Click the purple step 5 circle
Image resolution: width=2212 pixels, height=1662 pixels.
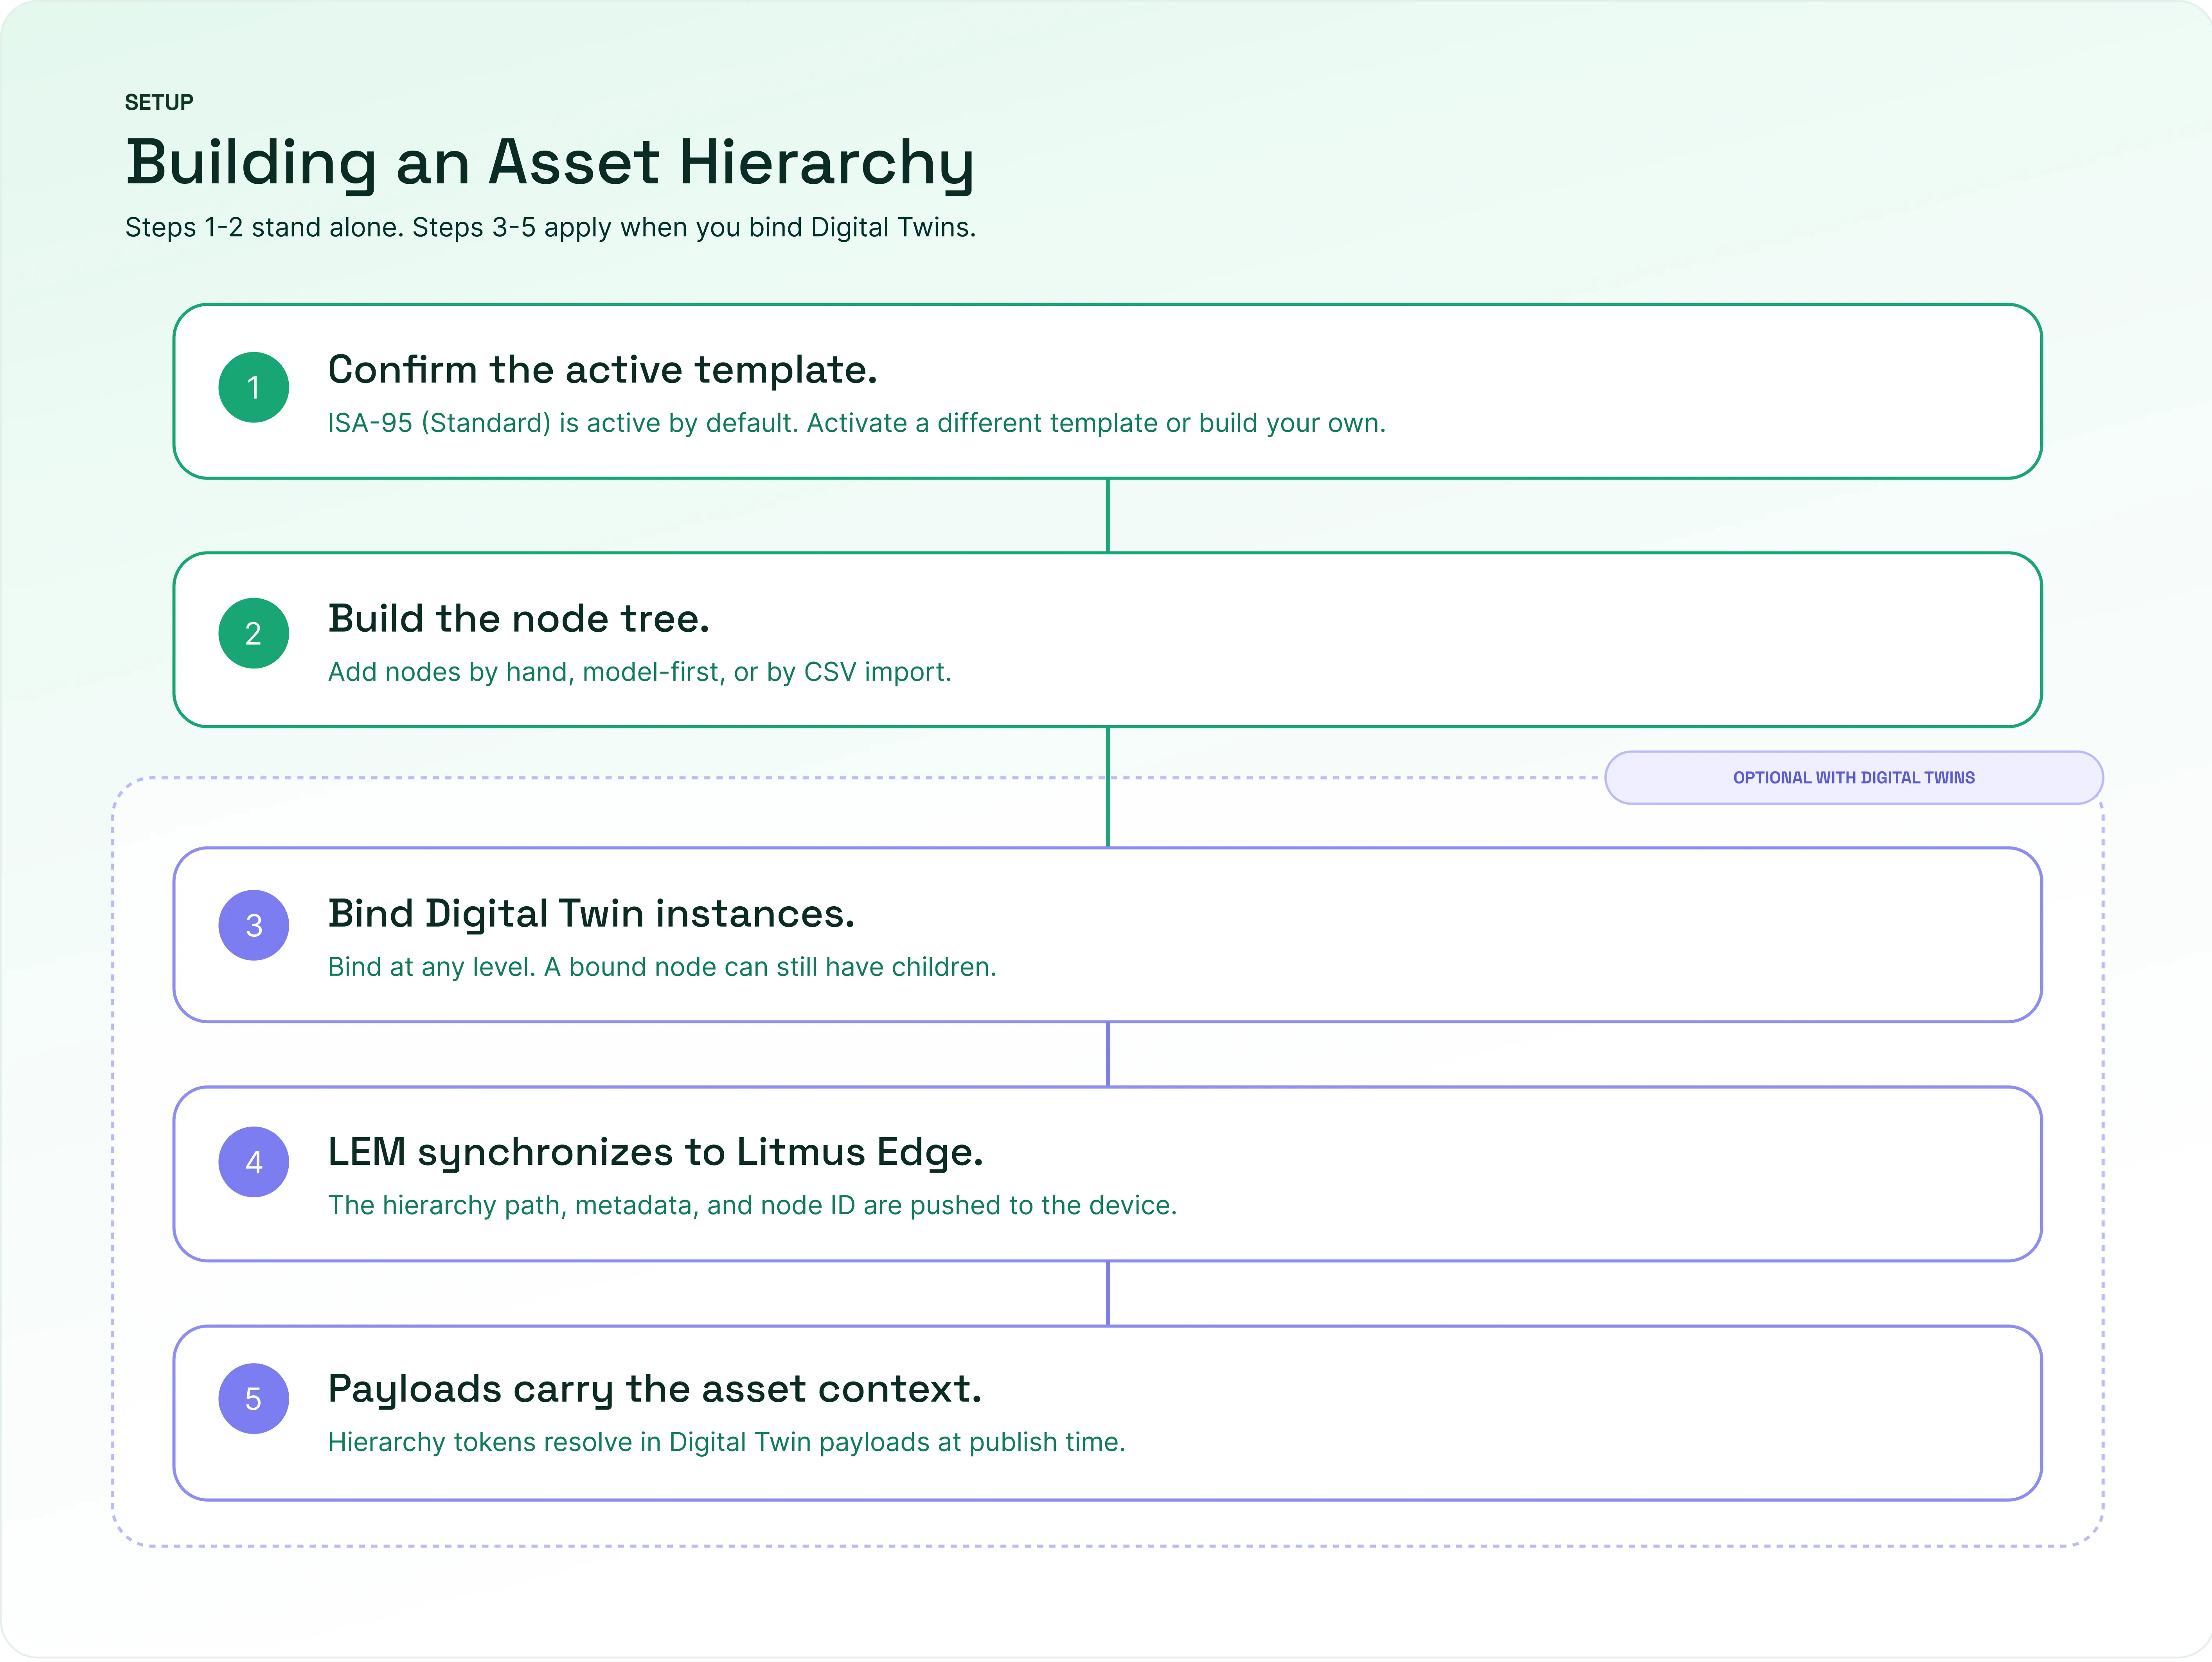click(x=254, y=1400)
